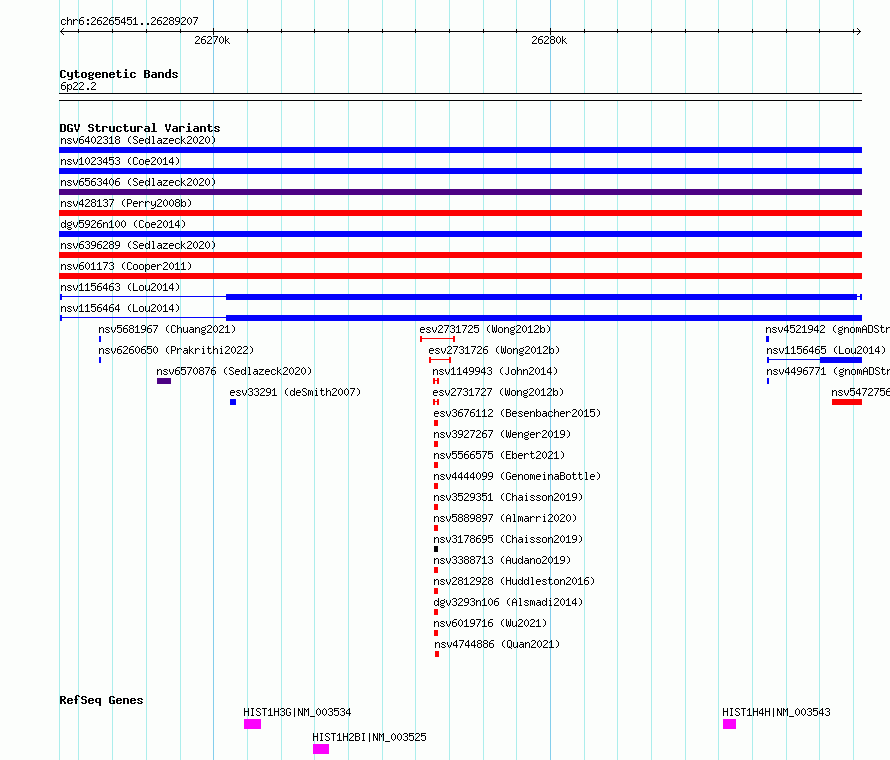Click the 26270k ruler position label

point(212,40)
